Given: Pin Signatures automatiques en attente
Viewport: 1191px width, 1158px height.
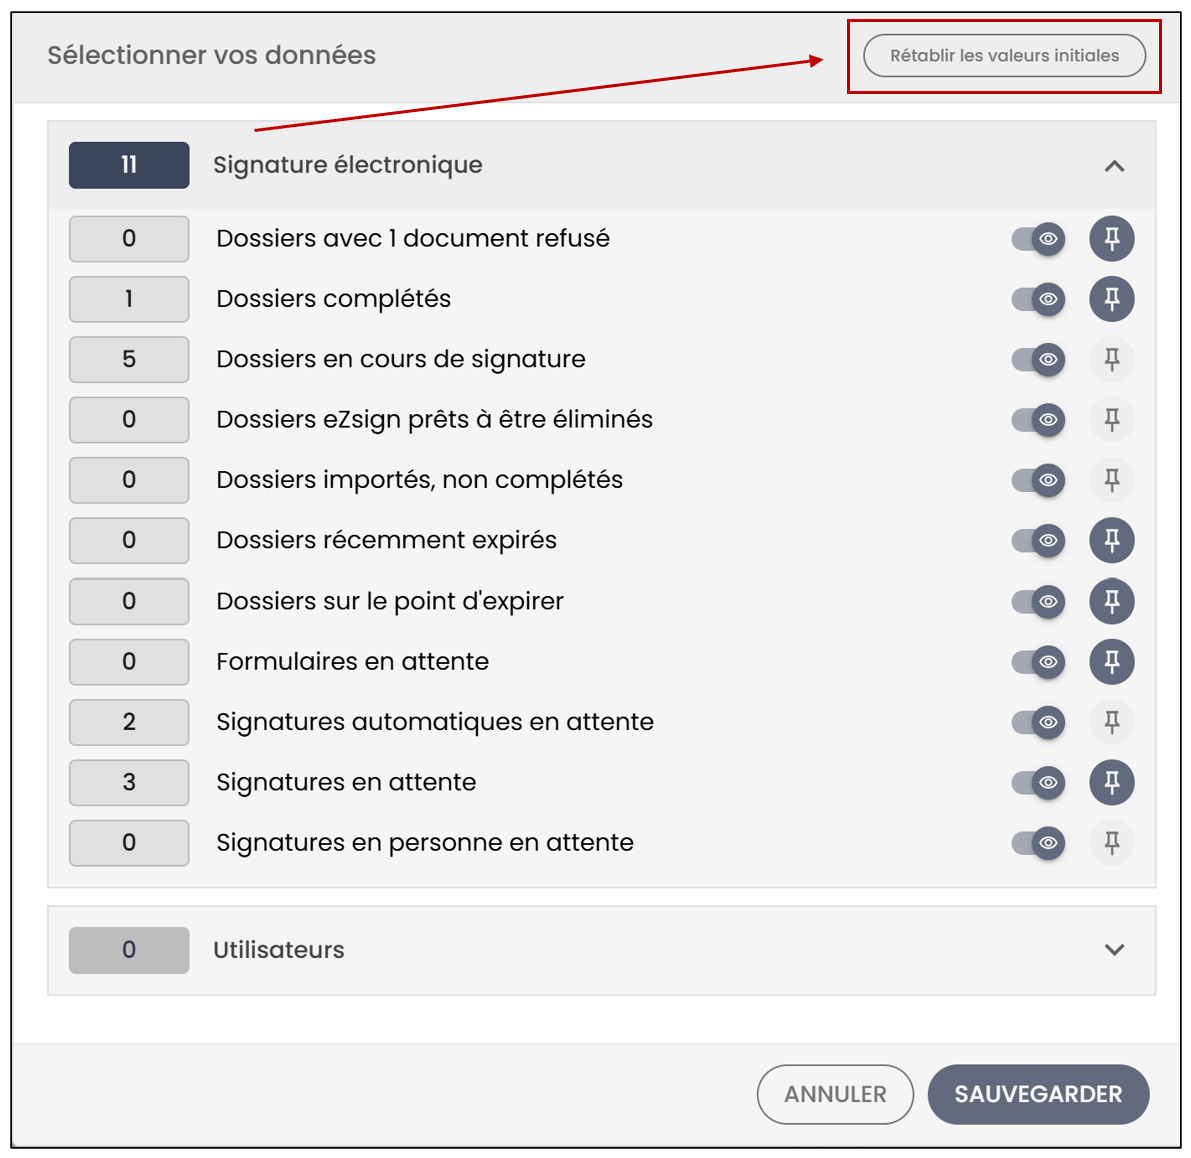Looking at the screenshot, I should coord(1111,721).
